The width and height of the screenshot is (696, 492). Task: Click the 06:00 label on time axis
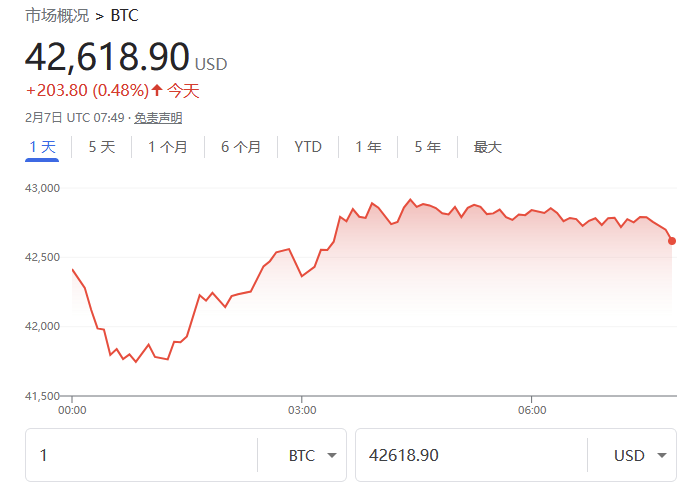532,410
